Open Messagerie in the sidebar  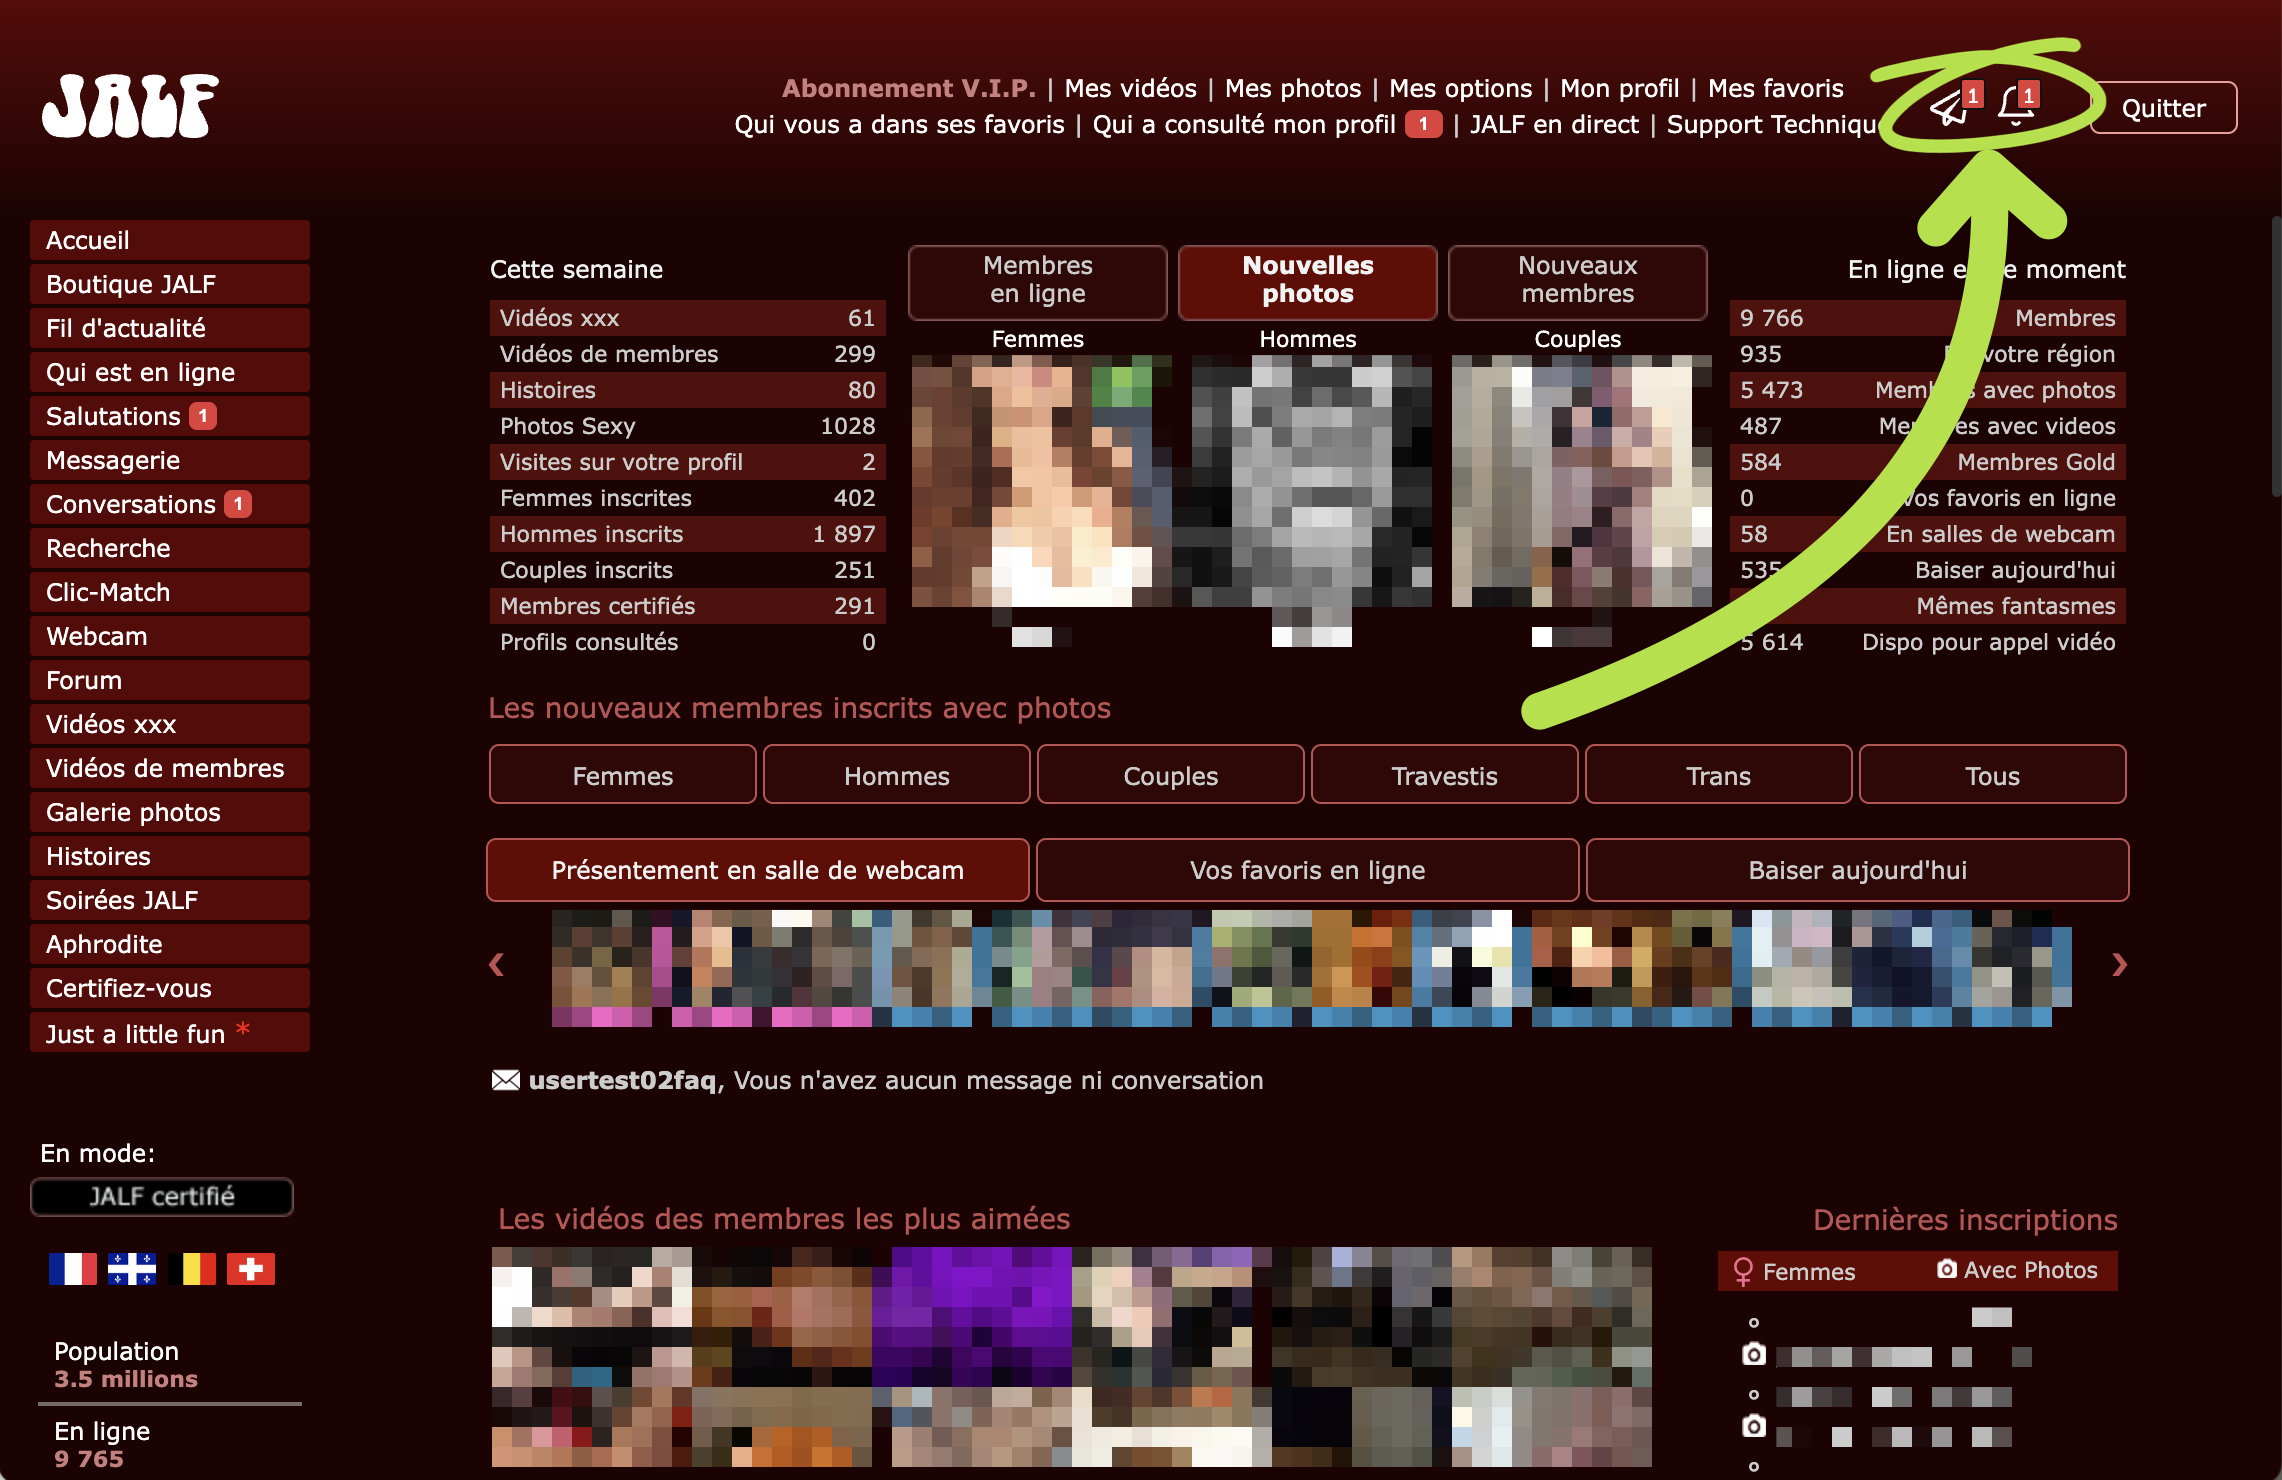pyautogui.click(x=170, y=460)
